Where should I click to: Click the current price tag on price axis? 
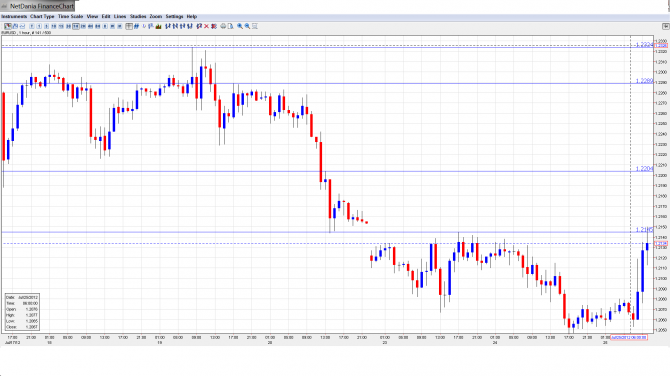pyautogui.click(x=661, y=244)
